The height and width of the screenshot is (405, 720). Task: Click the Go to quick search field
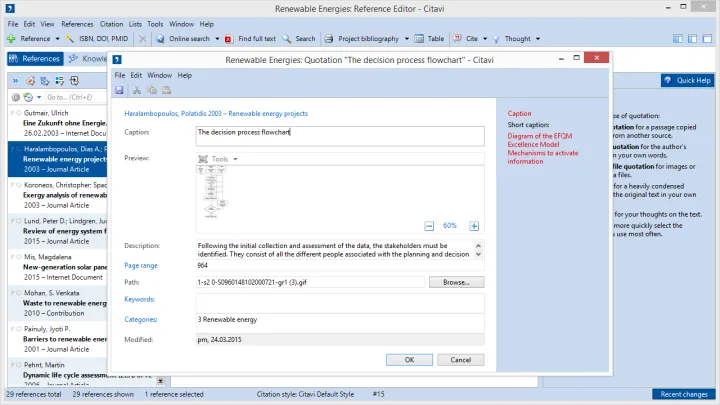click(75, 97)
